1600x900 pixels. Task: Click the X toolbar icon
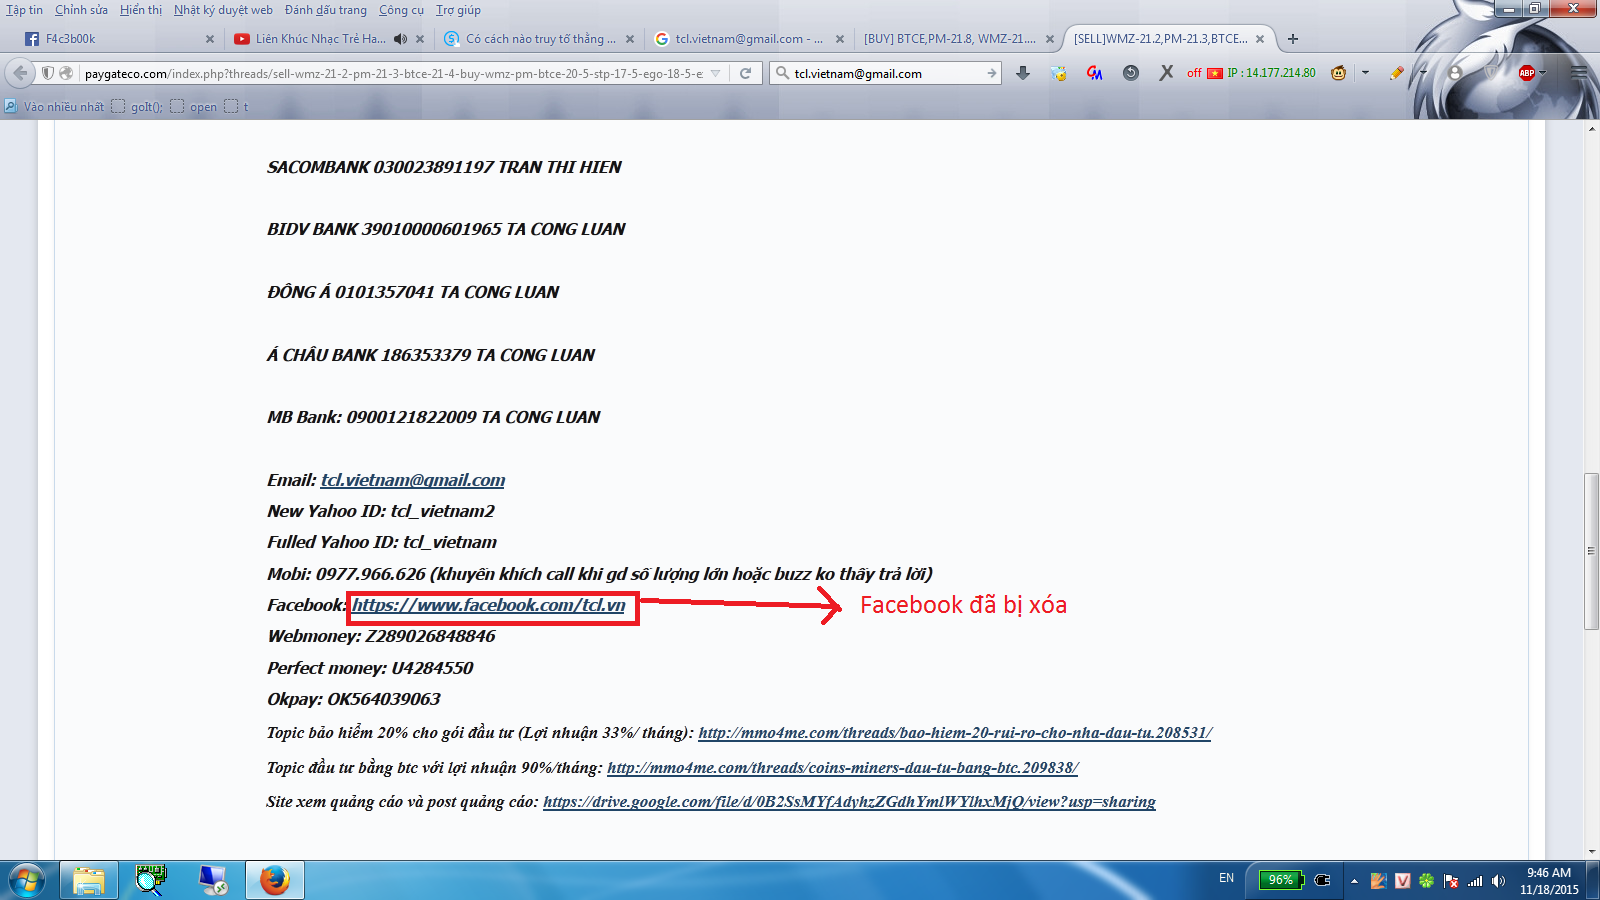coord(1166,73)
